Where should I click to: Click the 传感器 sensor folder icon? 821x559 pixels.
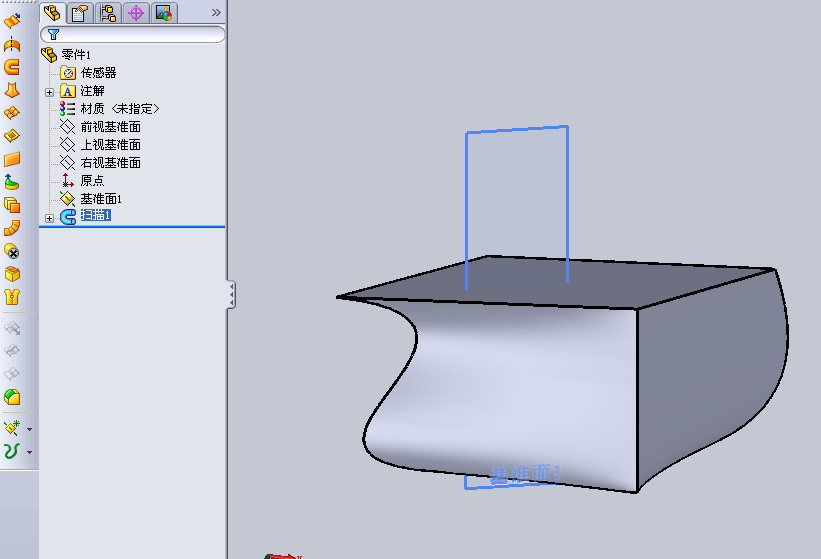68,73
